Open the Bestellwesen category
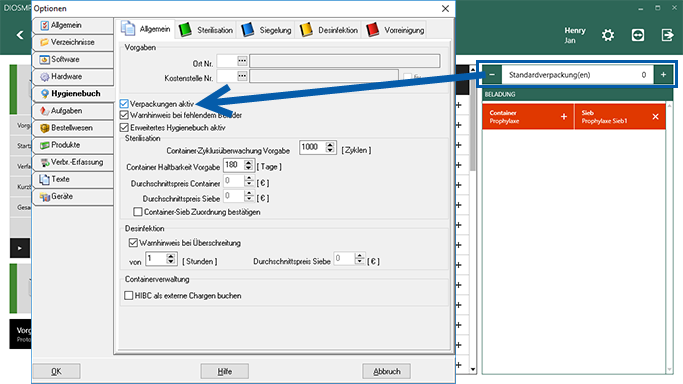 (x=73, y=128)
